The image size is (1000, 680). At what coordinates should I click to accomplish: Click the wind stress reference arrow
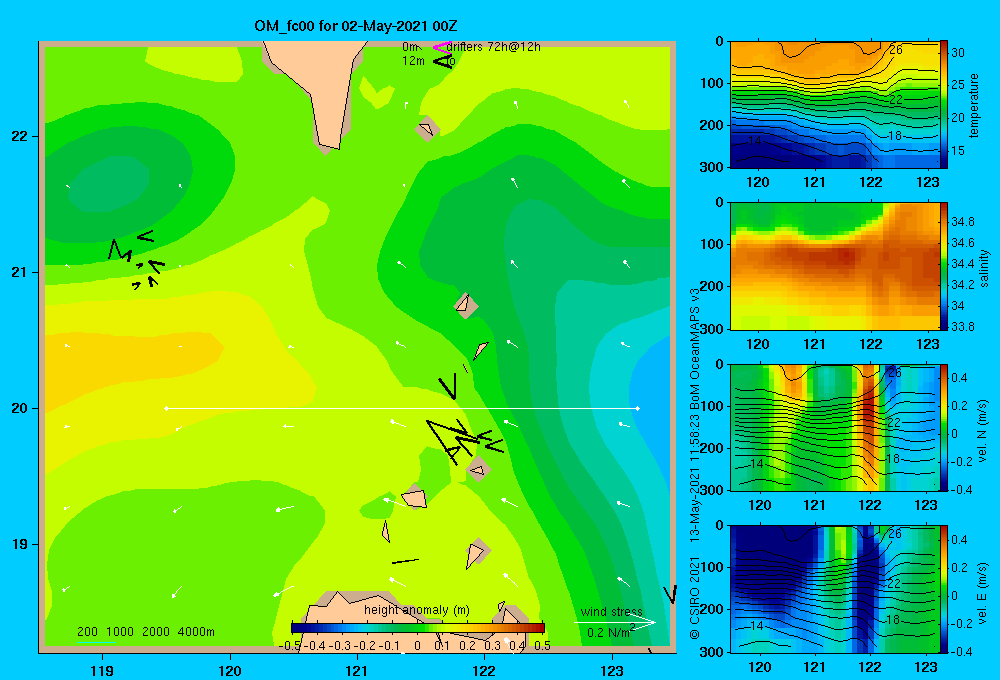click(x=615, y=623)
